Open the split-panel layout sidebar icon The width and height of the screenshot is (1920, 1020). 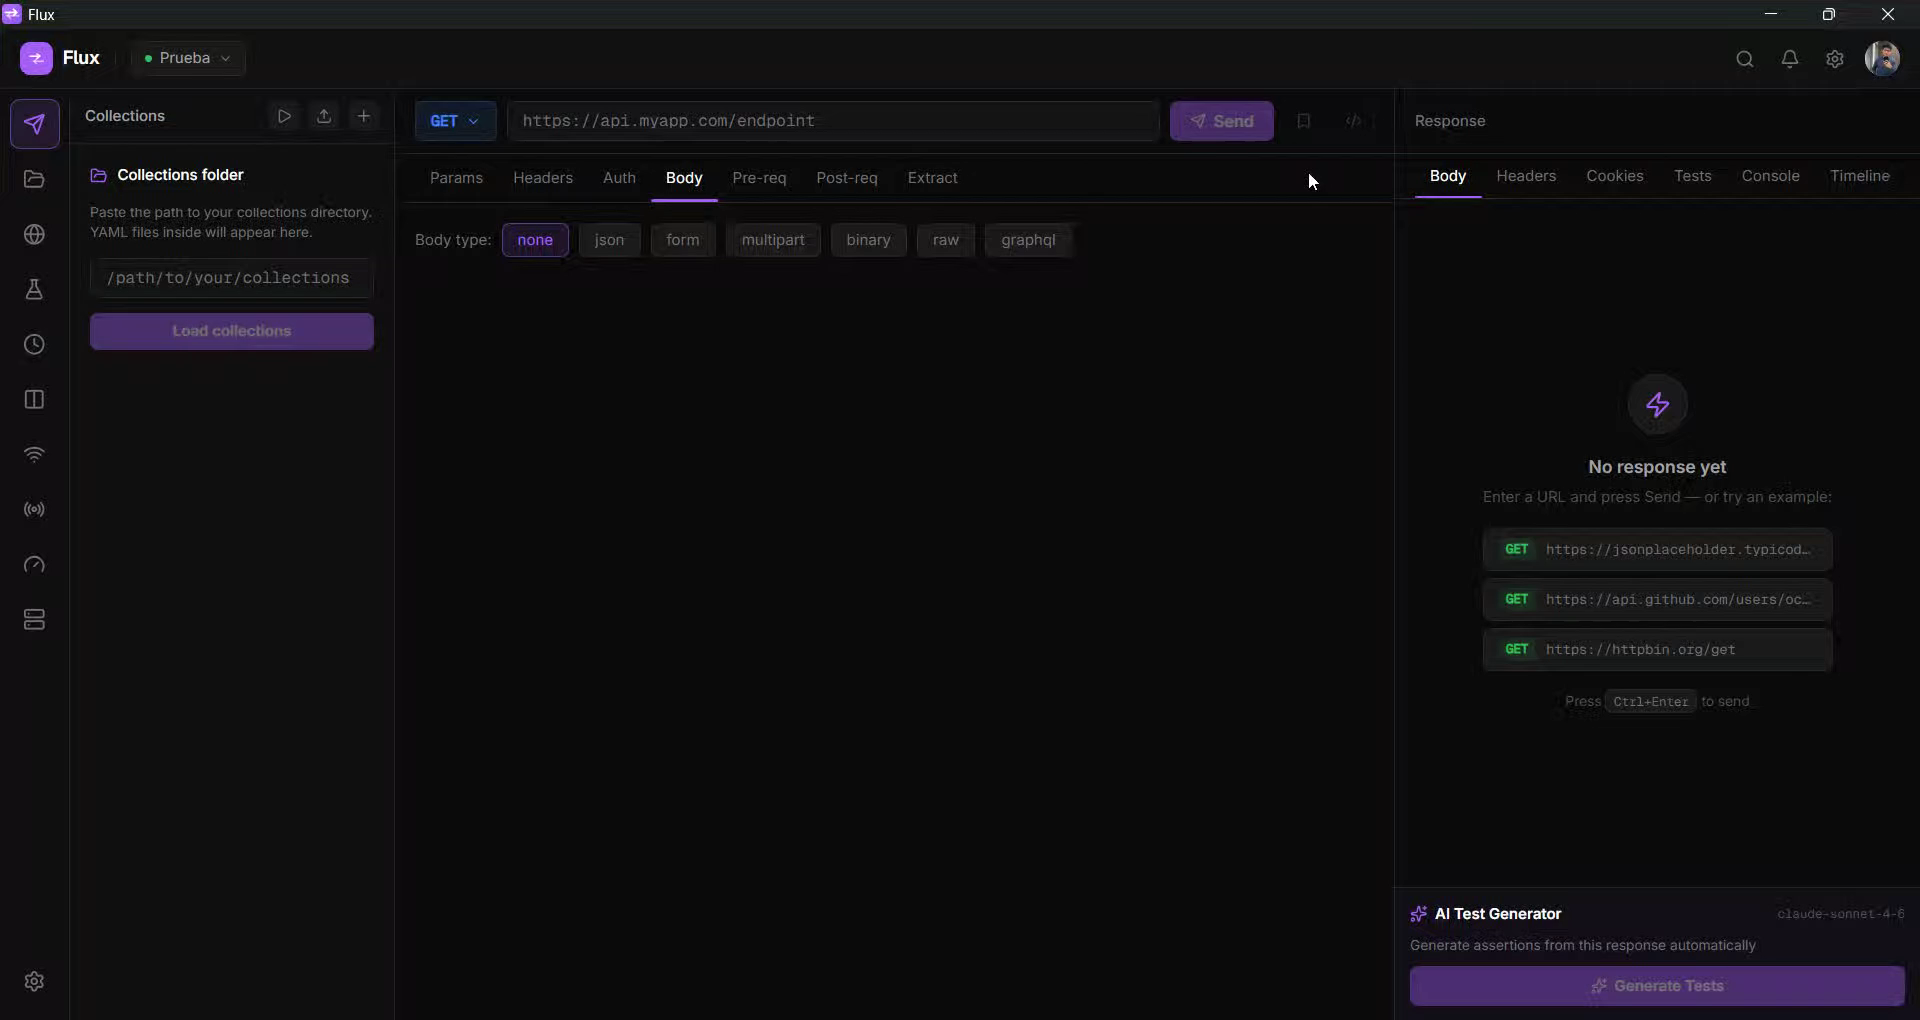[34, 399]
